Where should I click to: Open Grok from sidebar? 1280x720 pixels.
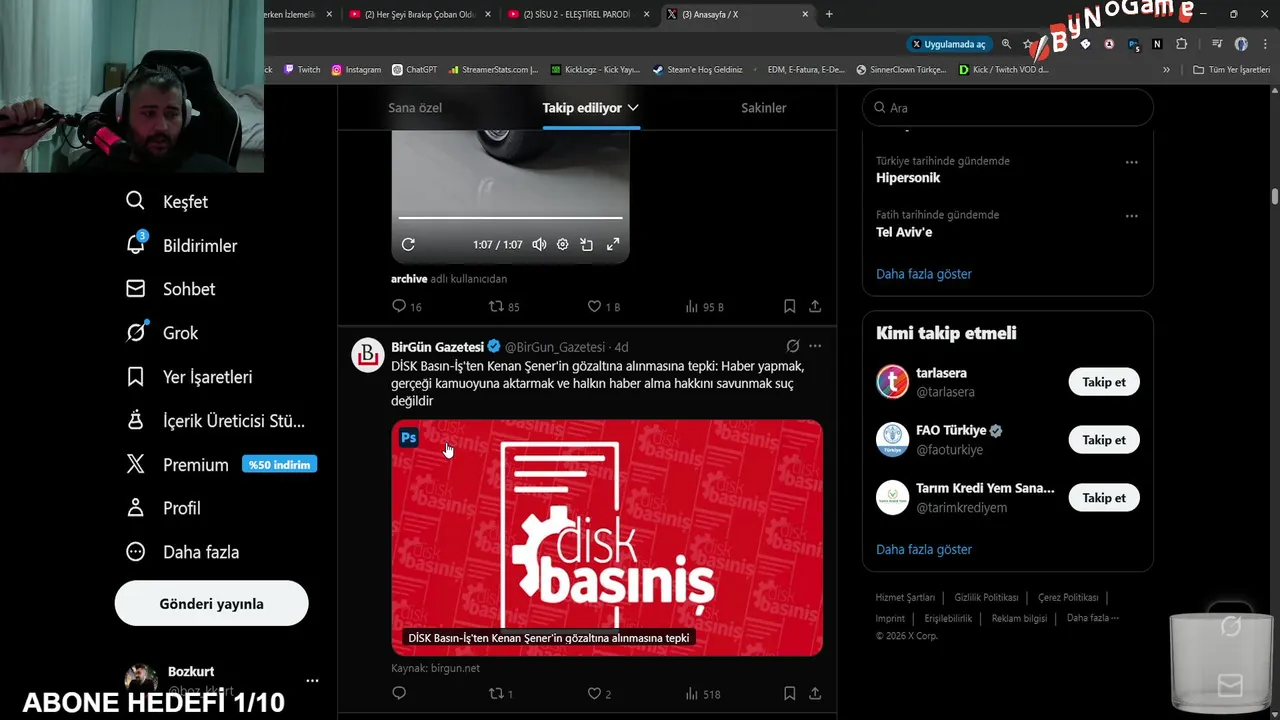(x=135, y=332)
